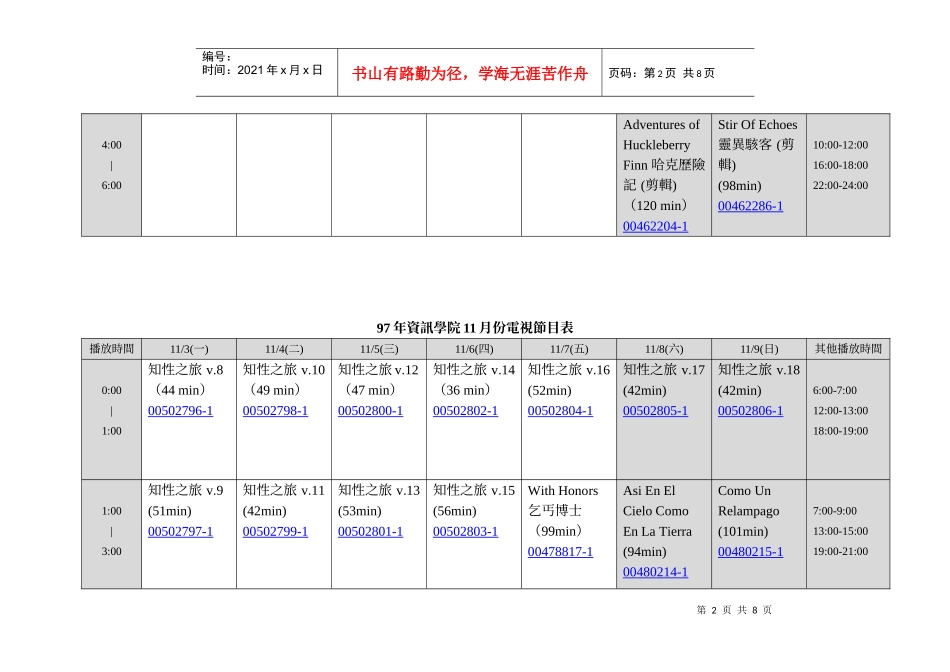Image resolution: width=950 pixels, height=672 pixels.
Task: Click the (101min) duration text
Action: tap(743, 531)
